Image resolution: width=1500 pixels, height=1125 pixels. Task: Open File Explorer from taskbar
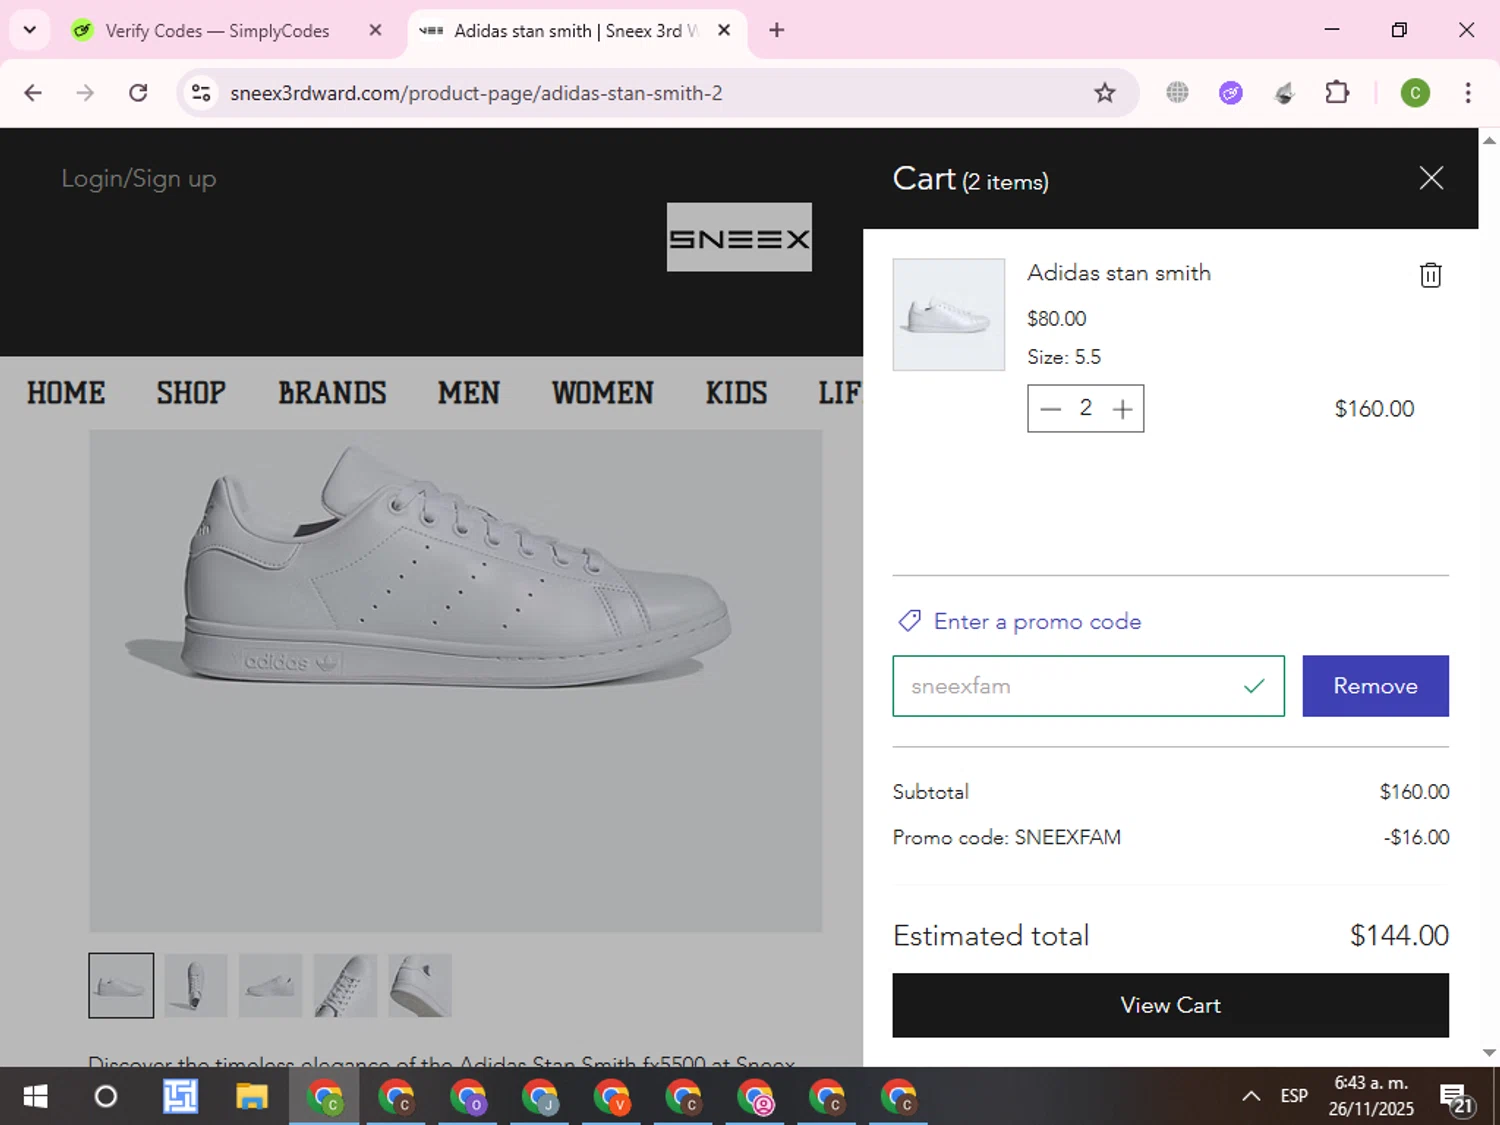(251, 1097)
